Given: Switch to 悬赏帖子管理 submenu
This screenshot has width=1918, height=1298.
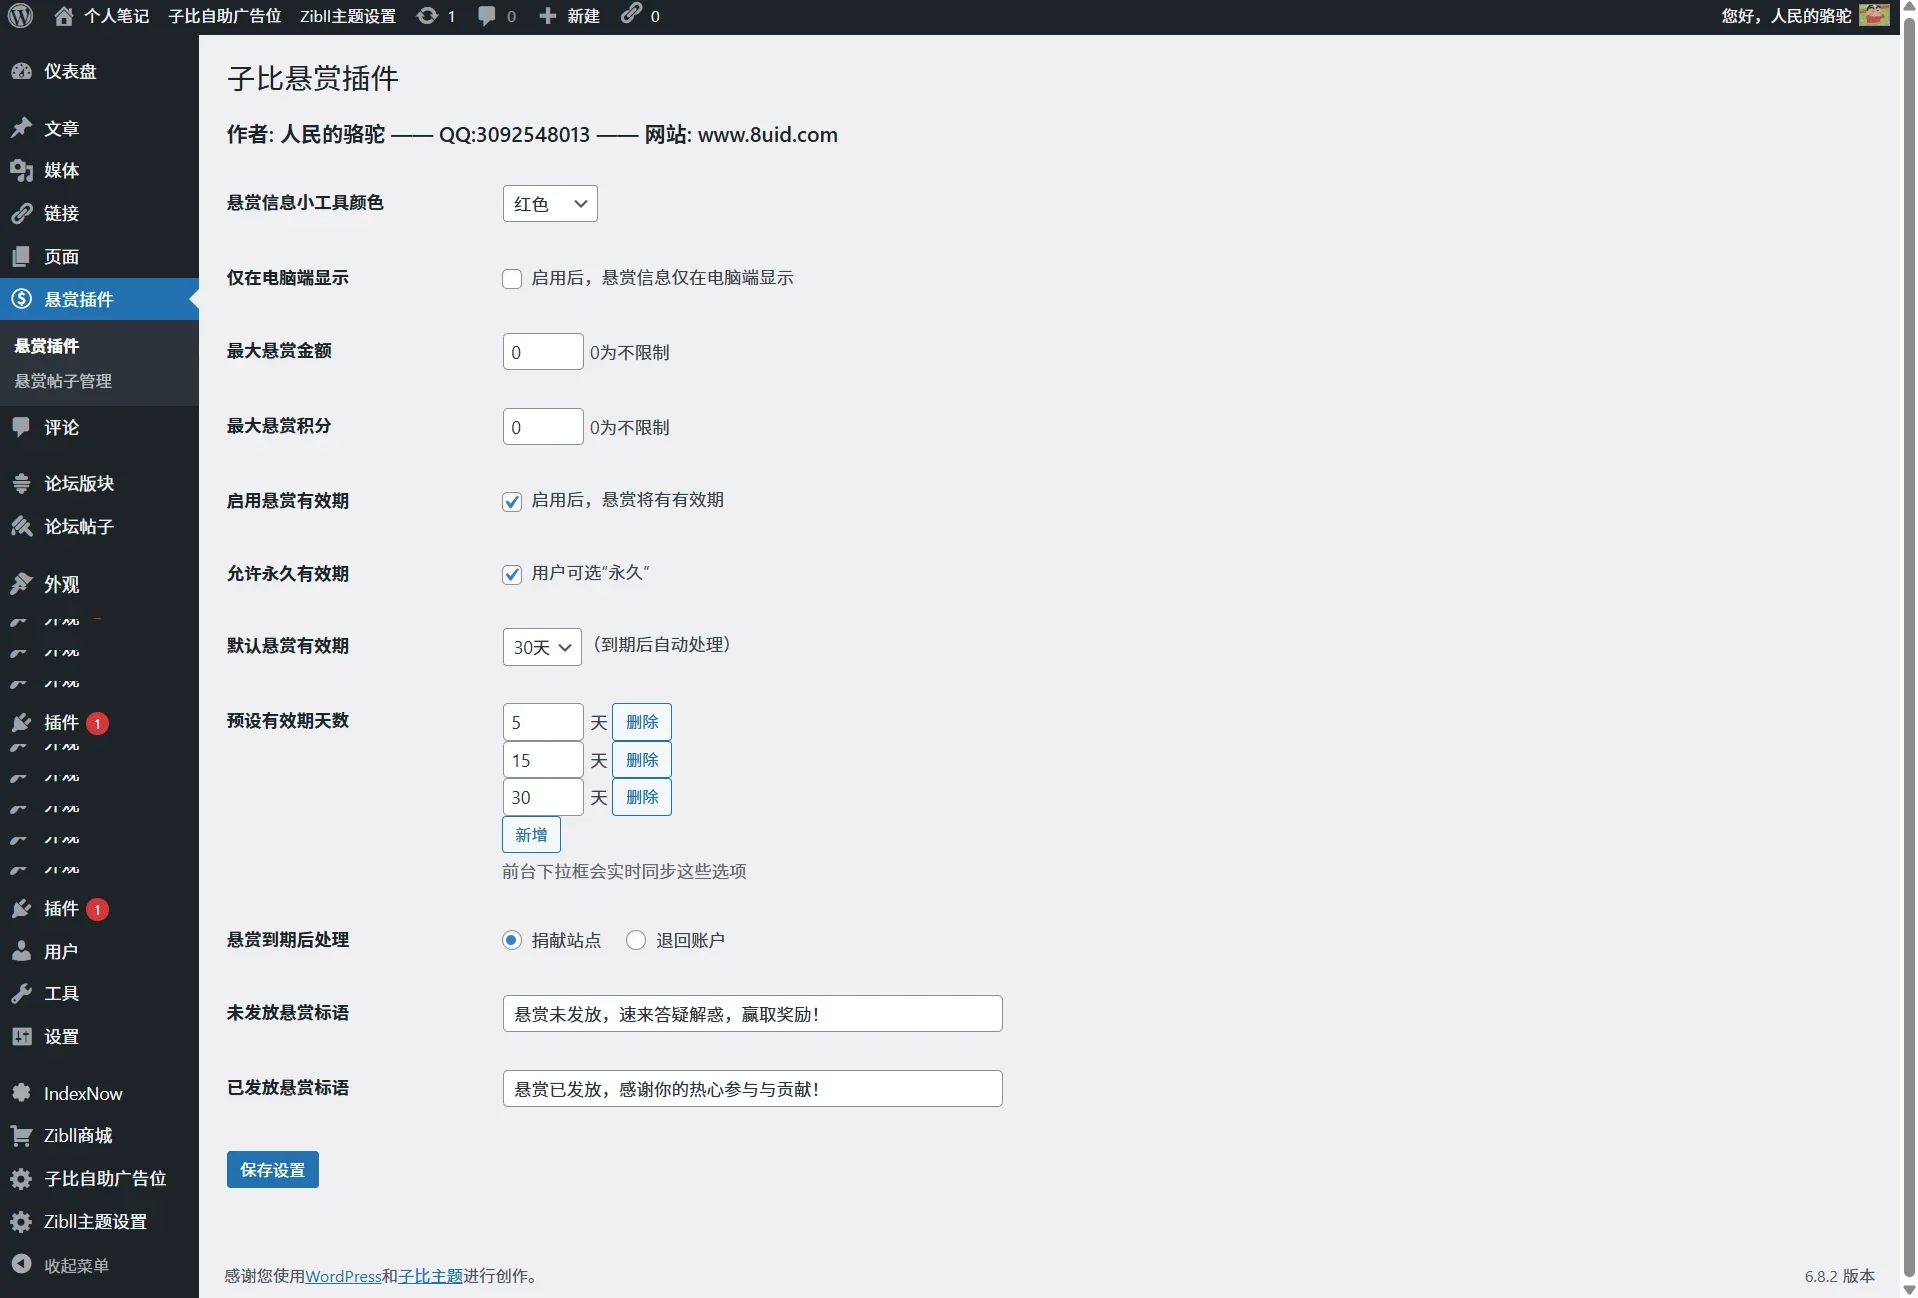Looking at the screenshot, I should click(x=62, y=381).
